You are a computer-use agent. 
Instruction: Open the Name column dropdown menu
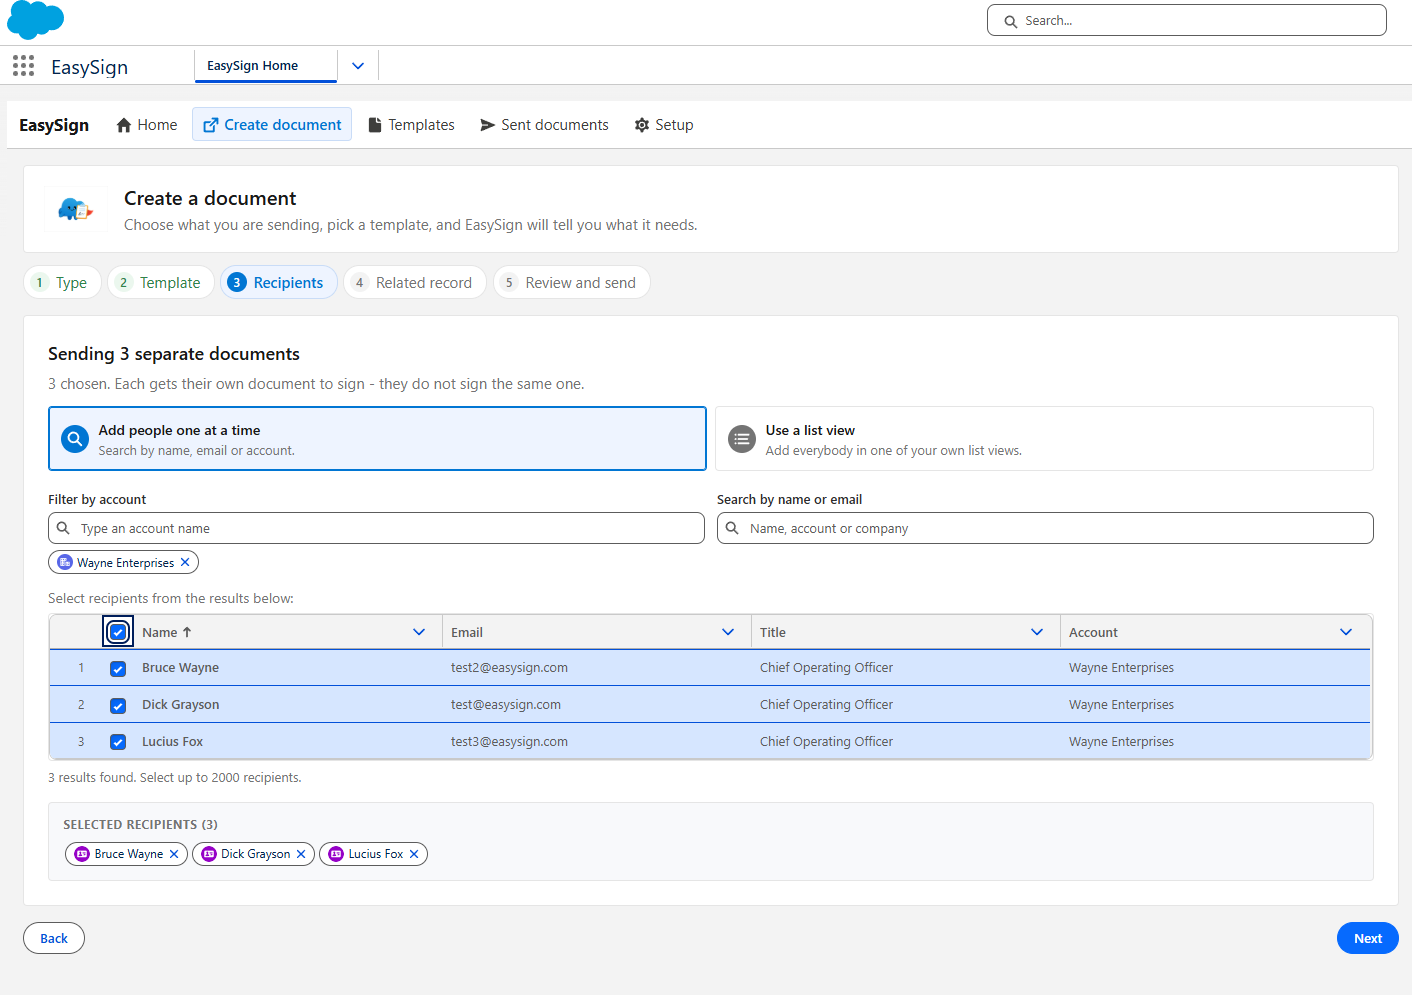[419, 632]
